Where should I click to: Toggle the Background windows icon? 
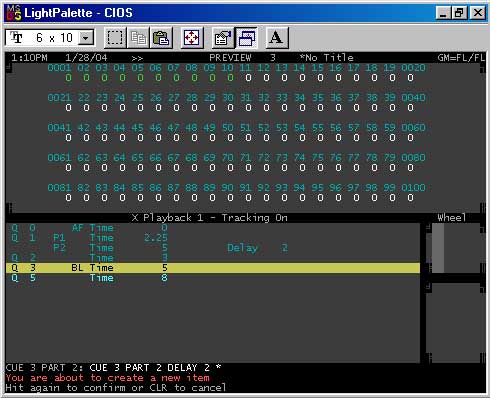click(246, 38)
